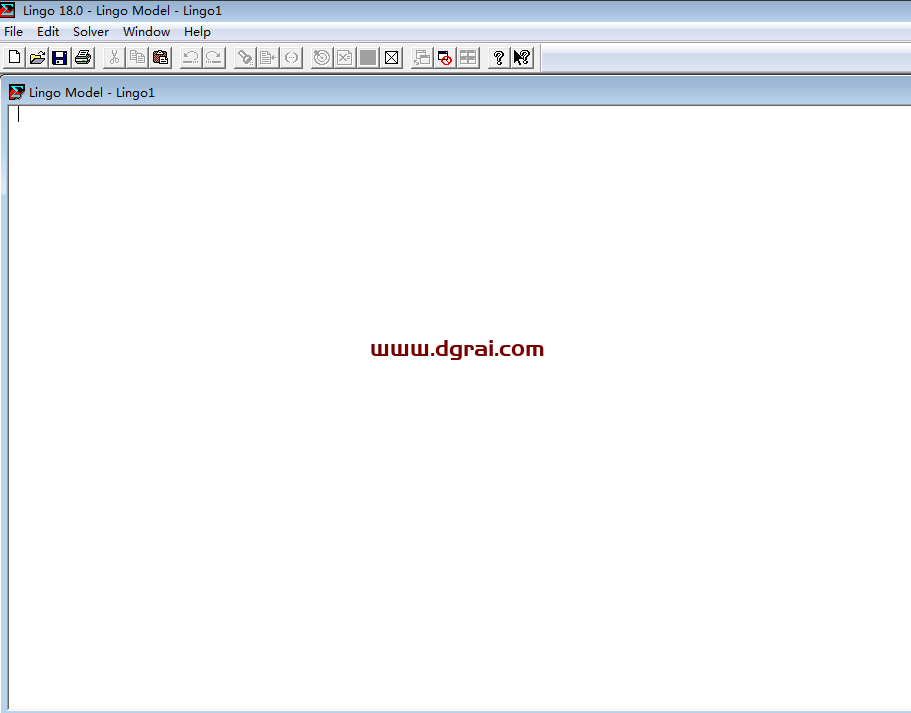This screenshot has height=713, width=911.
Task: Click the crossed-box toolbar icon
Action: click(392, 58)
